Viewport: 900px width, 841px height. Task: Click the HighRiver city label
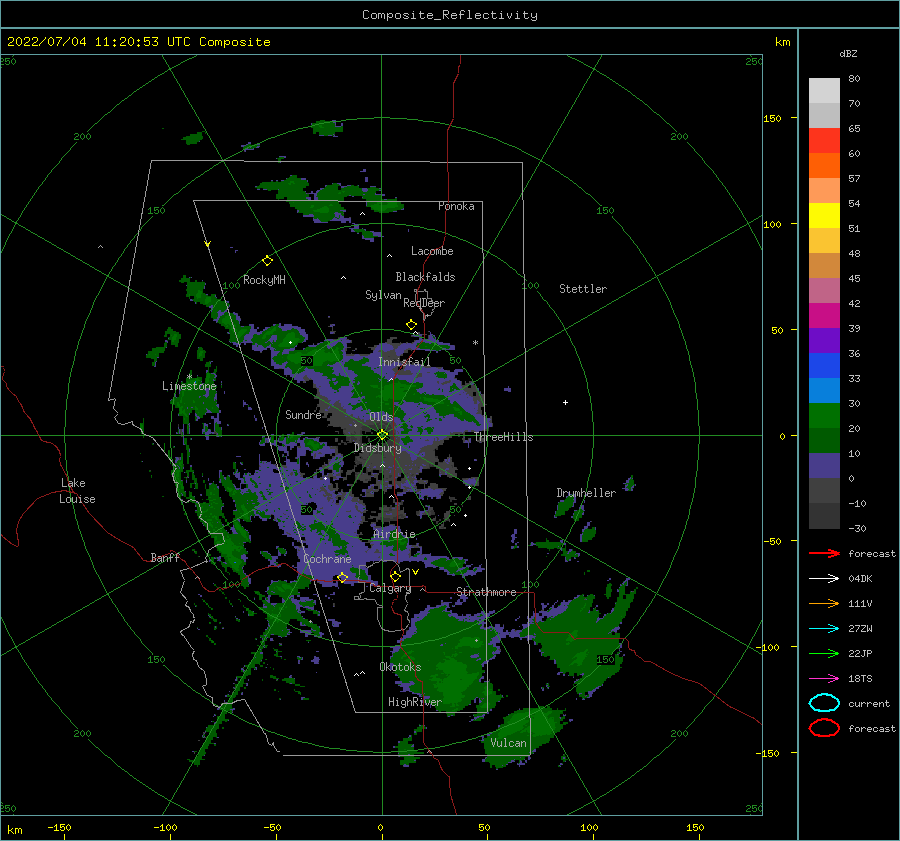click(x=415, y=702)
